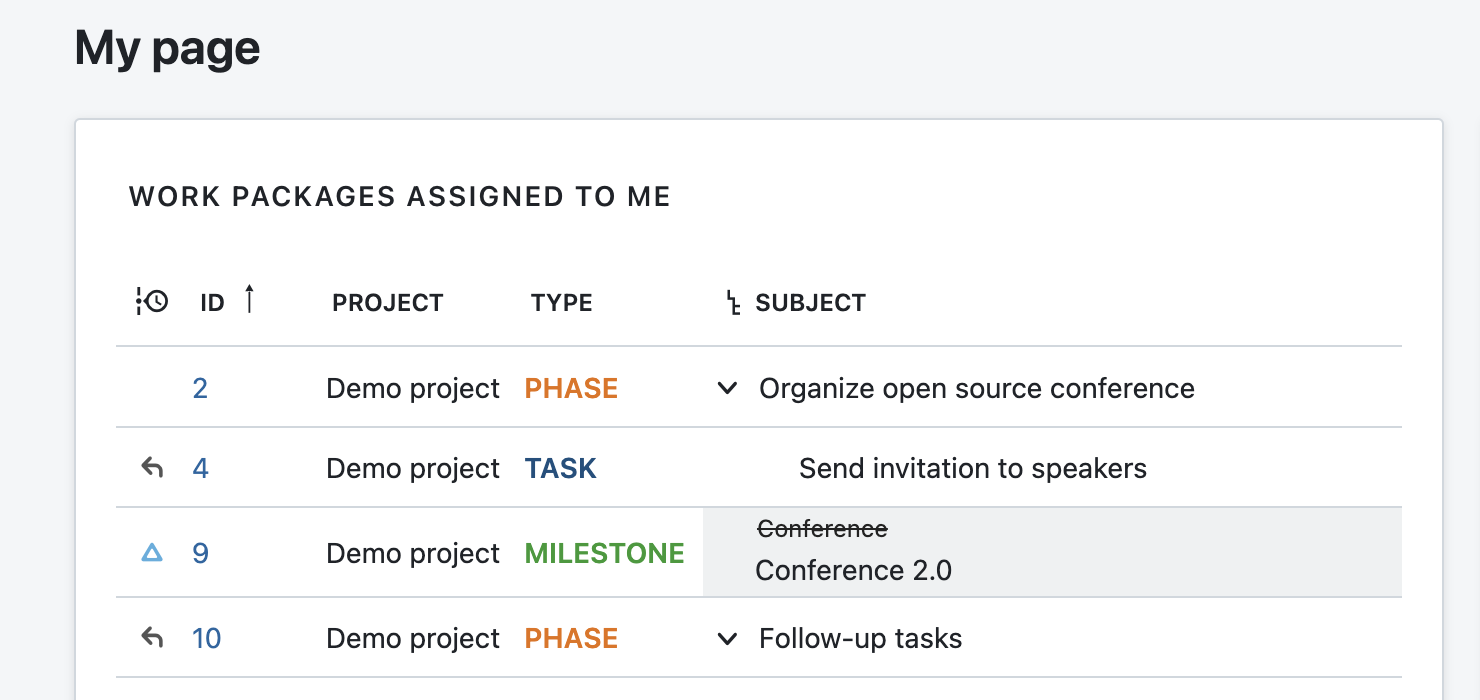Sort the table by the PROJECT column
1480x700 pixels.
tap(388, 301)
